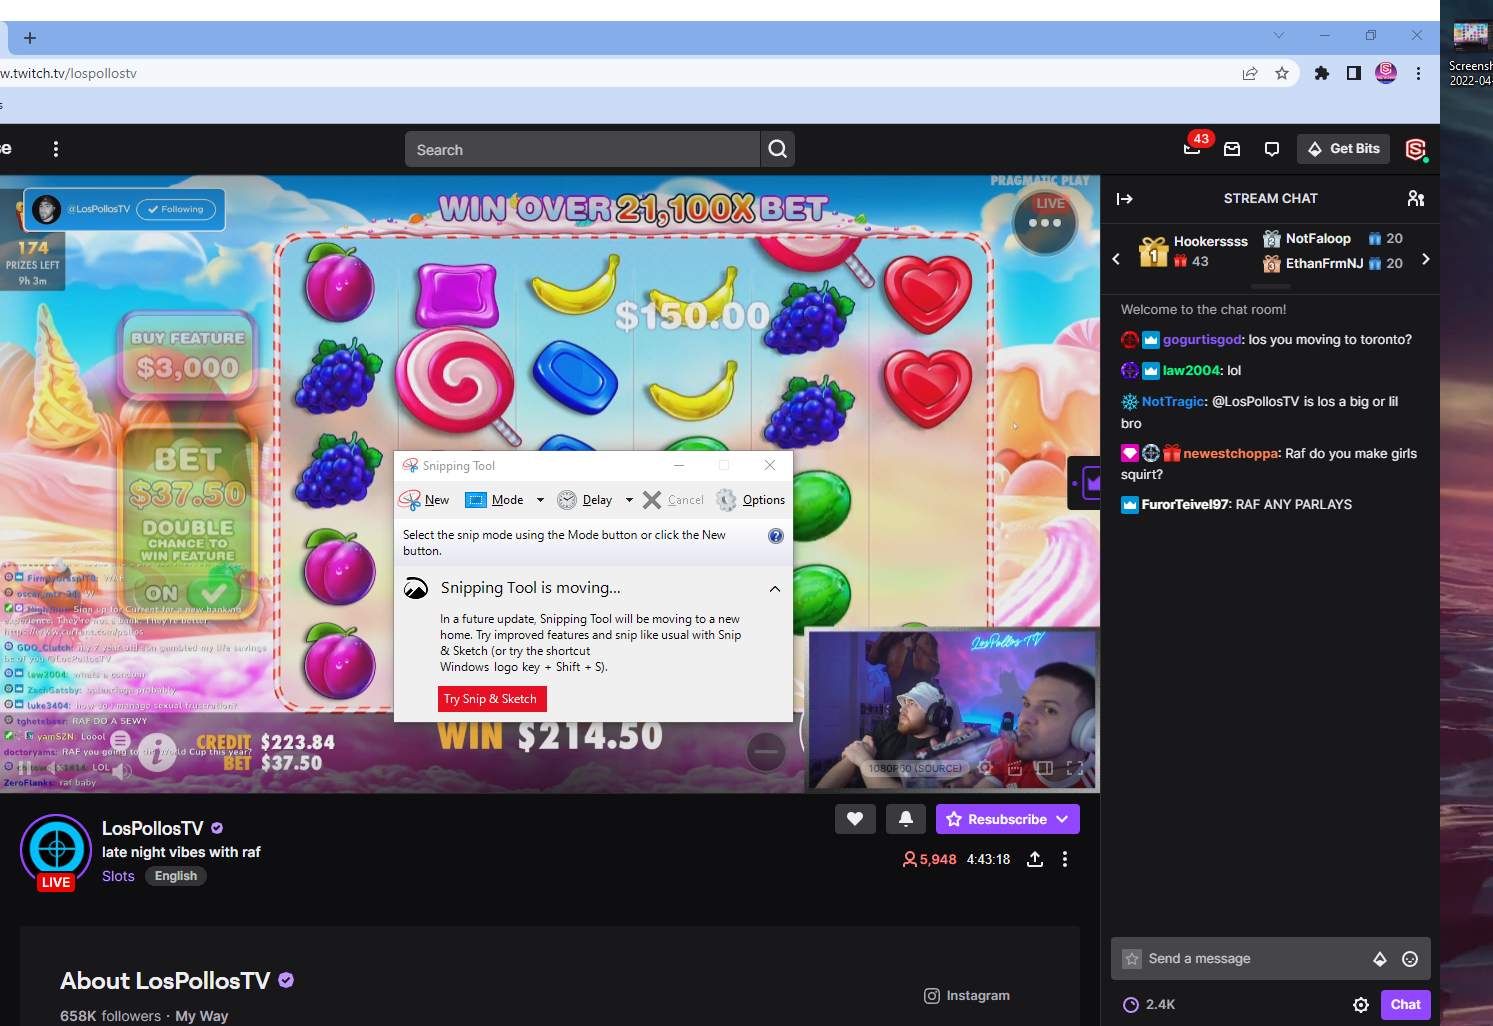Click in Twitch search field

pyautogui.click(x=583, y=149)
